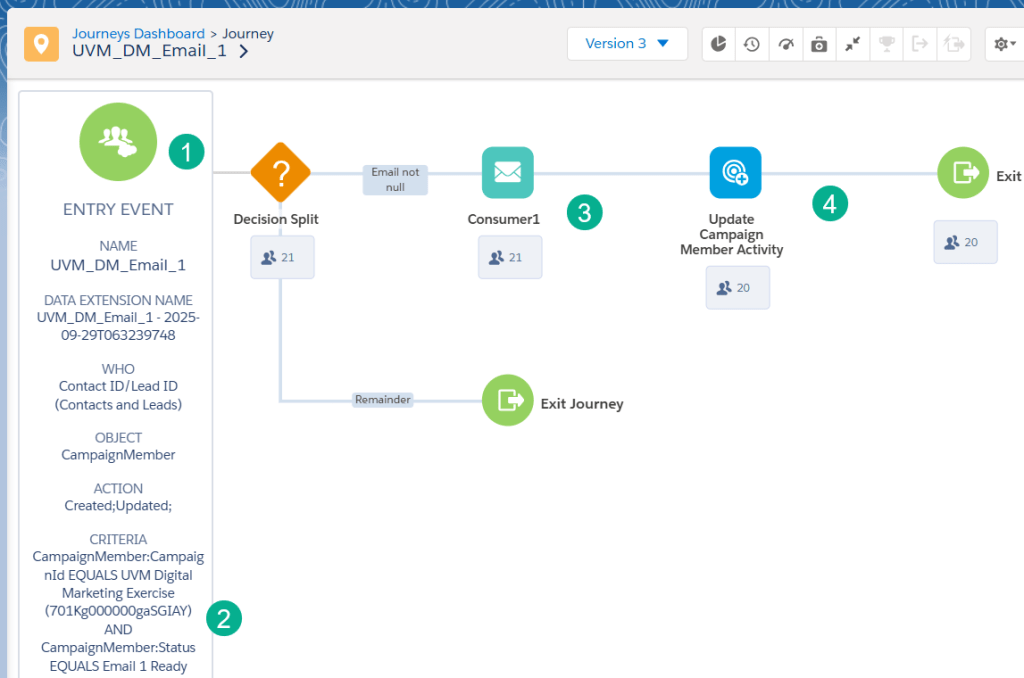The height and width of the screenshot is (678, 1024).
Task: Click the camera snapshot icon in toolbar
Action: click(819, 44)
